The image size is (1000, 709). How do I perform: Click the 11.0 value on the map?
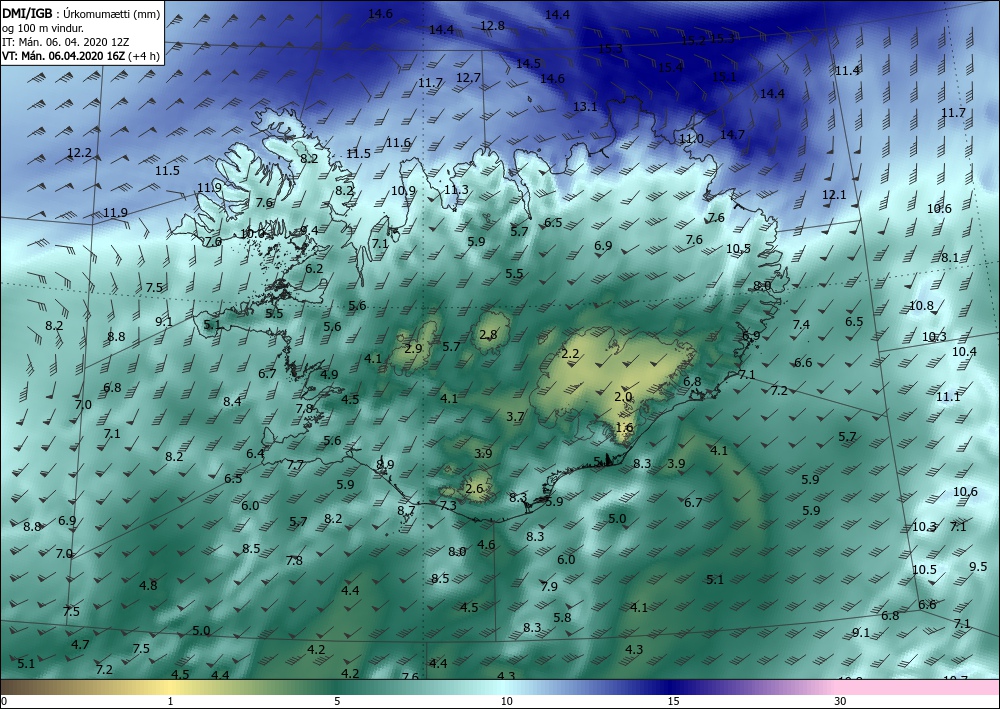click(691, 138)
